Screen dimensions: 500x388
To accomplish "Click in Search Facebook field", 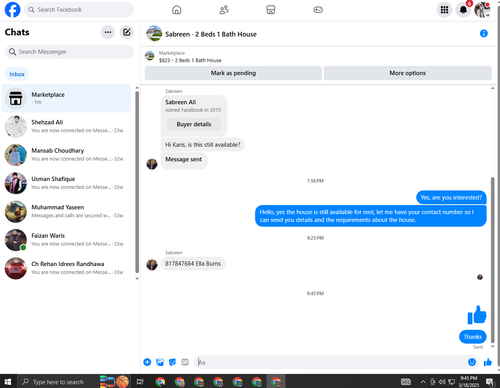I will 79,10.
